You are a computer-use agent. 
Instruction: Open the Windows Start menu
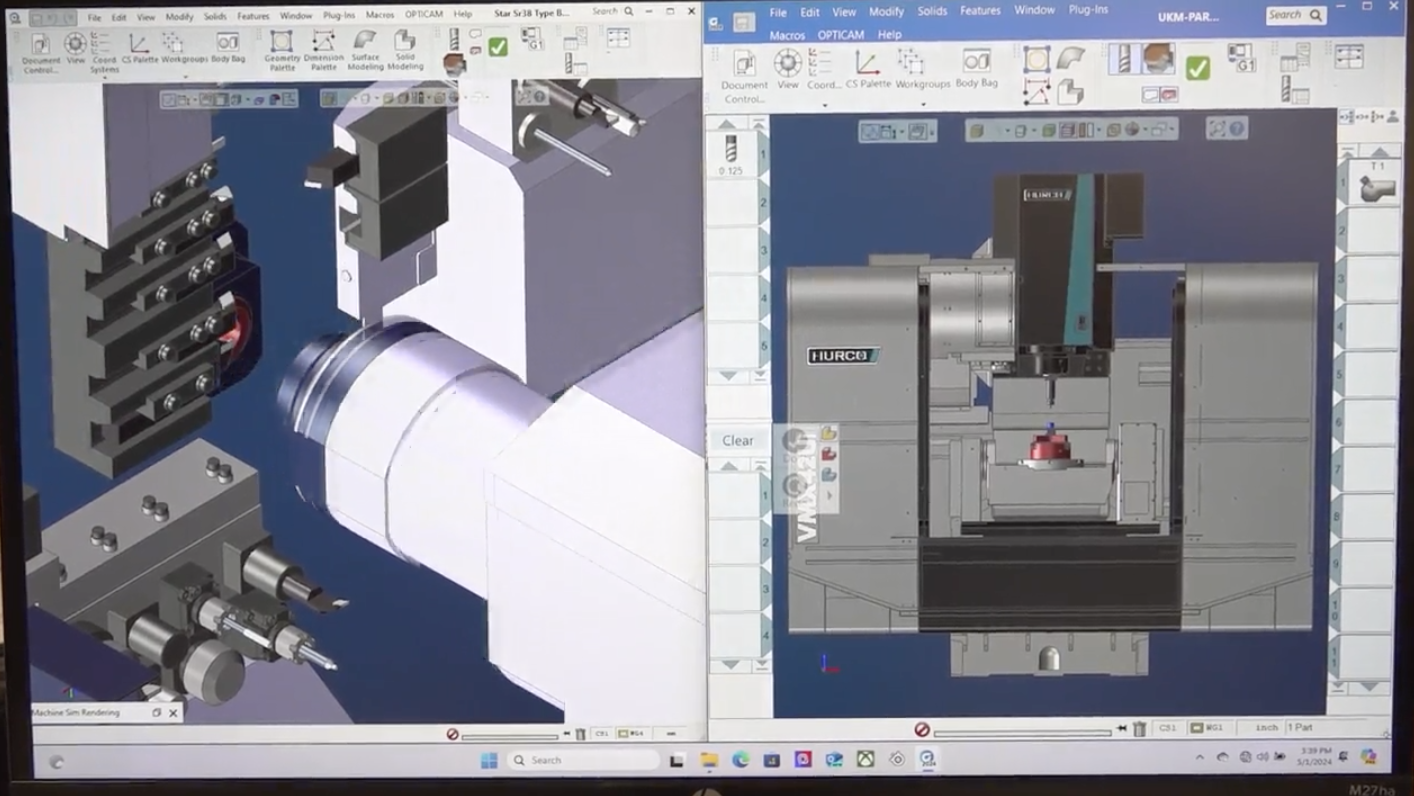click(x=489, y=760)
